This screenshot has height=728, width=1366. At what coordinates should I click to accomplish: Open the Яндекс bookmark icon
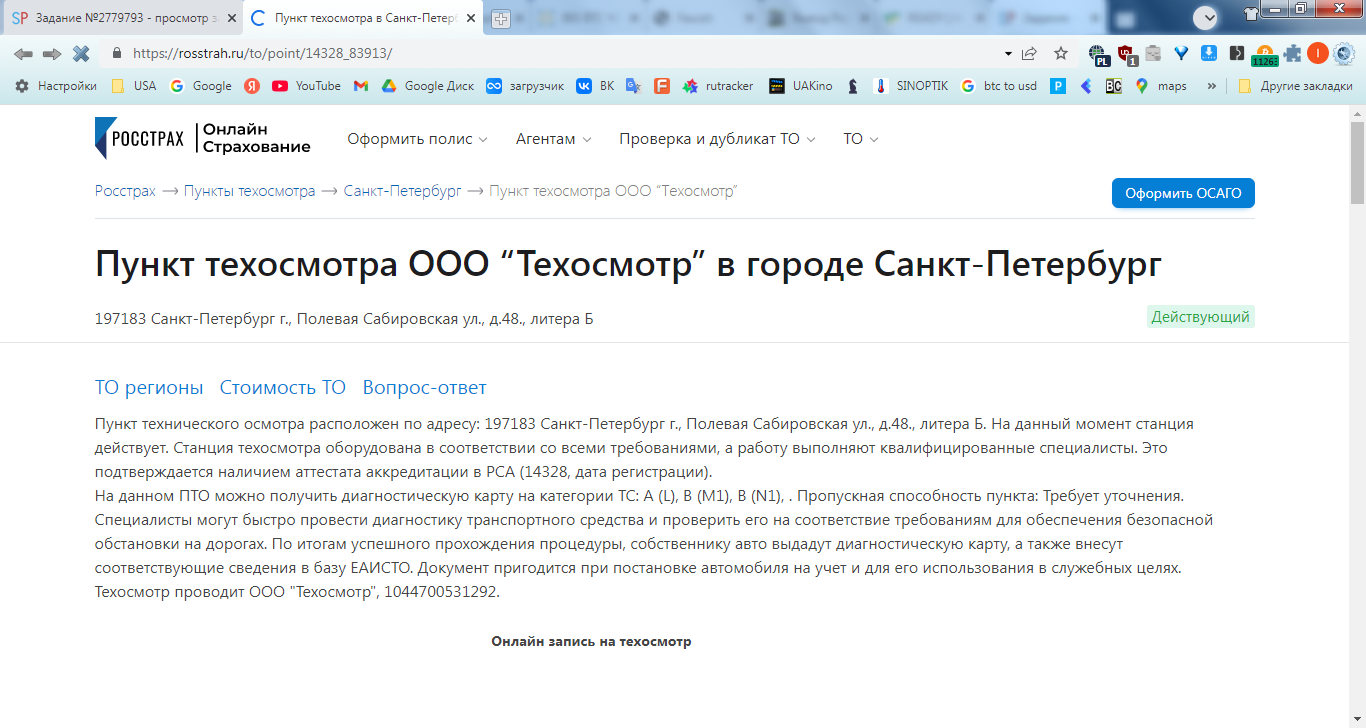click(x=252, y=86)
